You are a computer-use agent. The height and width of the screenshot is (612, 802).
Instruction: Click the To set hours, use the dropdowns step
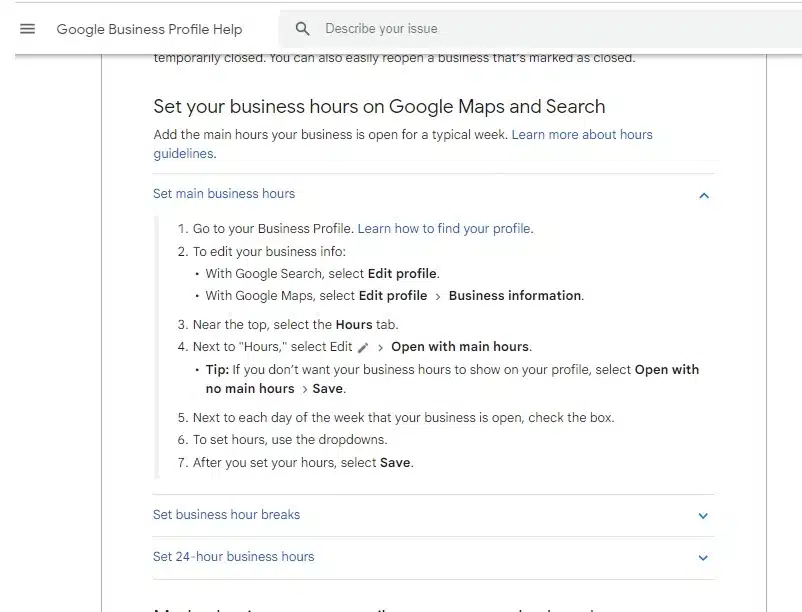tap(290, 440)
